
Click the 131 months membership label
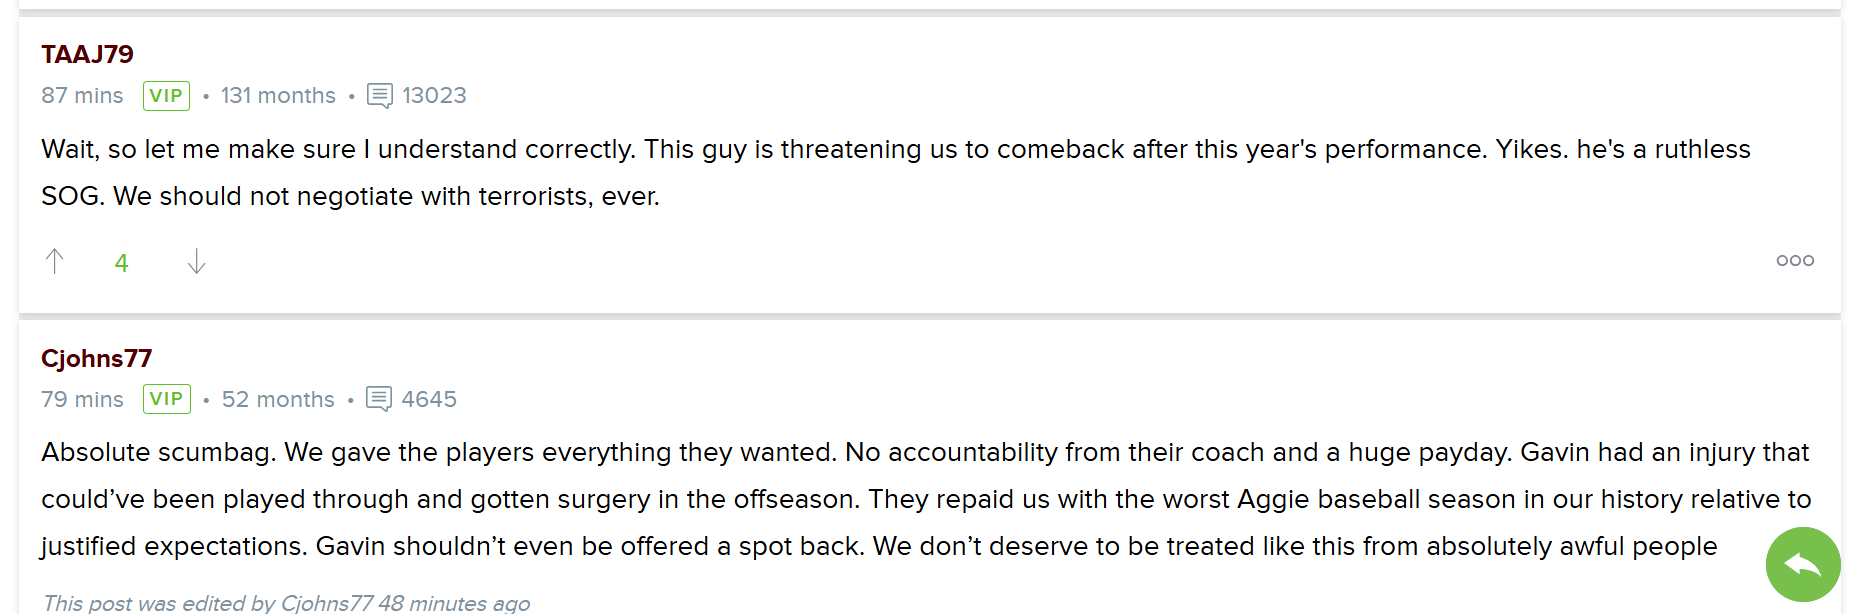pos(278,95)
